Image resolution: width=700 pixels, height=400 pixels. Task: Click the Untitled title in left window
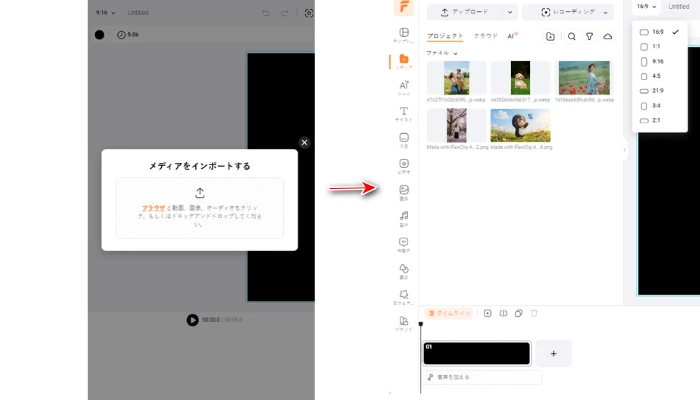[x=138, y=13]
